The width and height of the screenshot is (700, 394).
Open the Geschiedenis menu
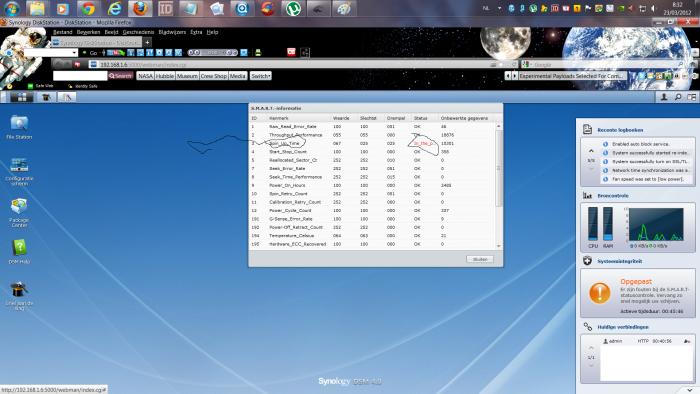click(x=138, y=32)
